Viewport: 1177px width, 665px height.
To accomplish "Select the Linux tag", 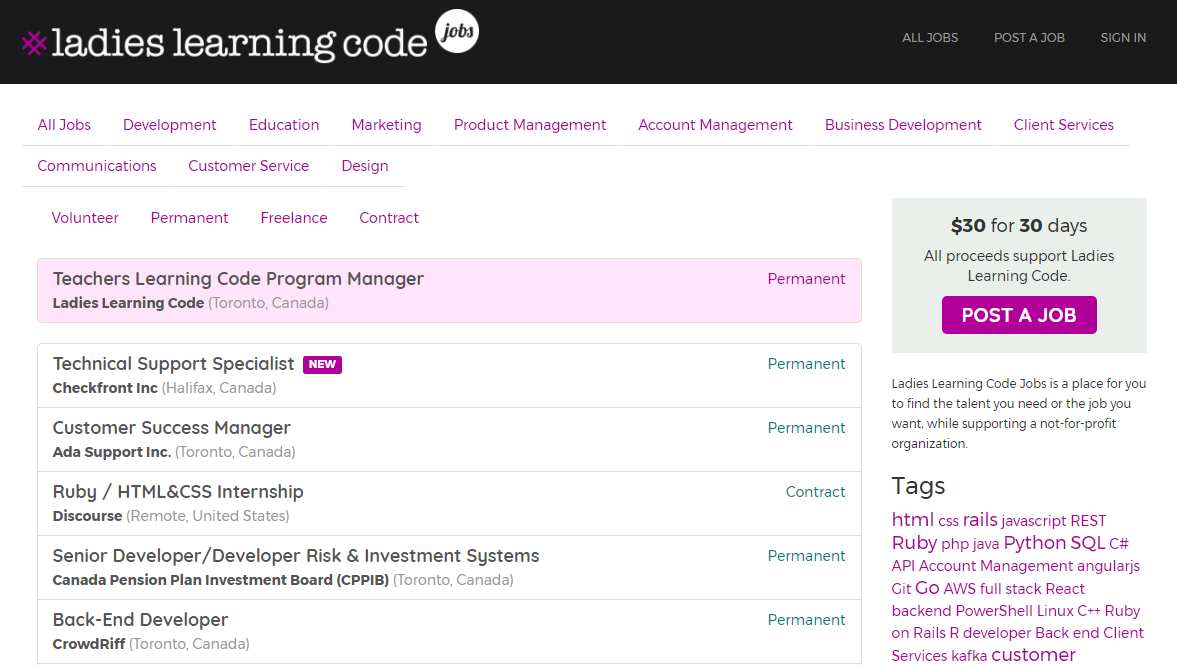I will [x=1055, y=612].
